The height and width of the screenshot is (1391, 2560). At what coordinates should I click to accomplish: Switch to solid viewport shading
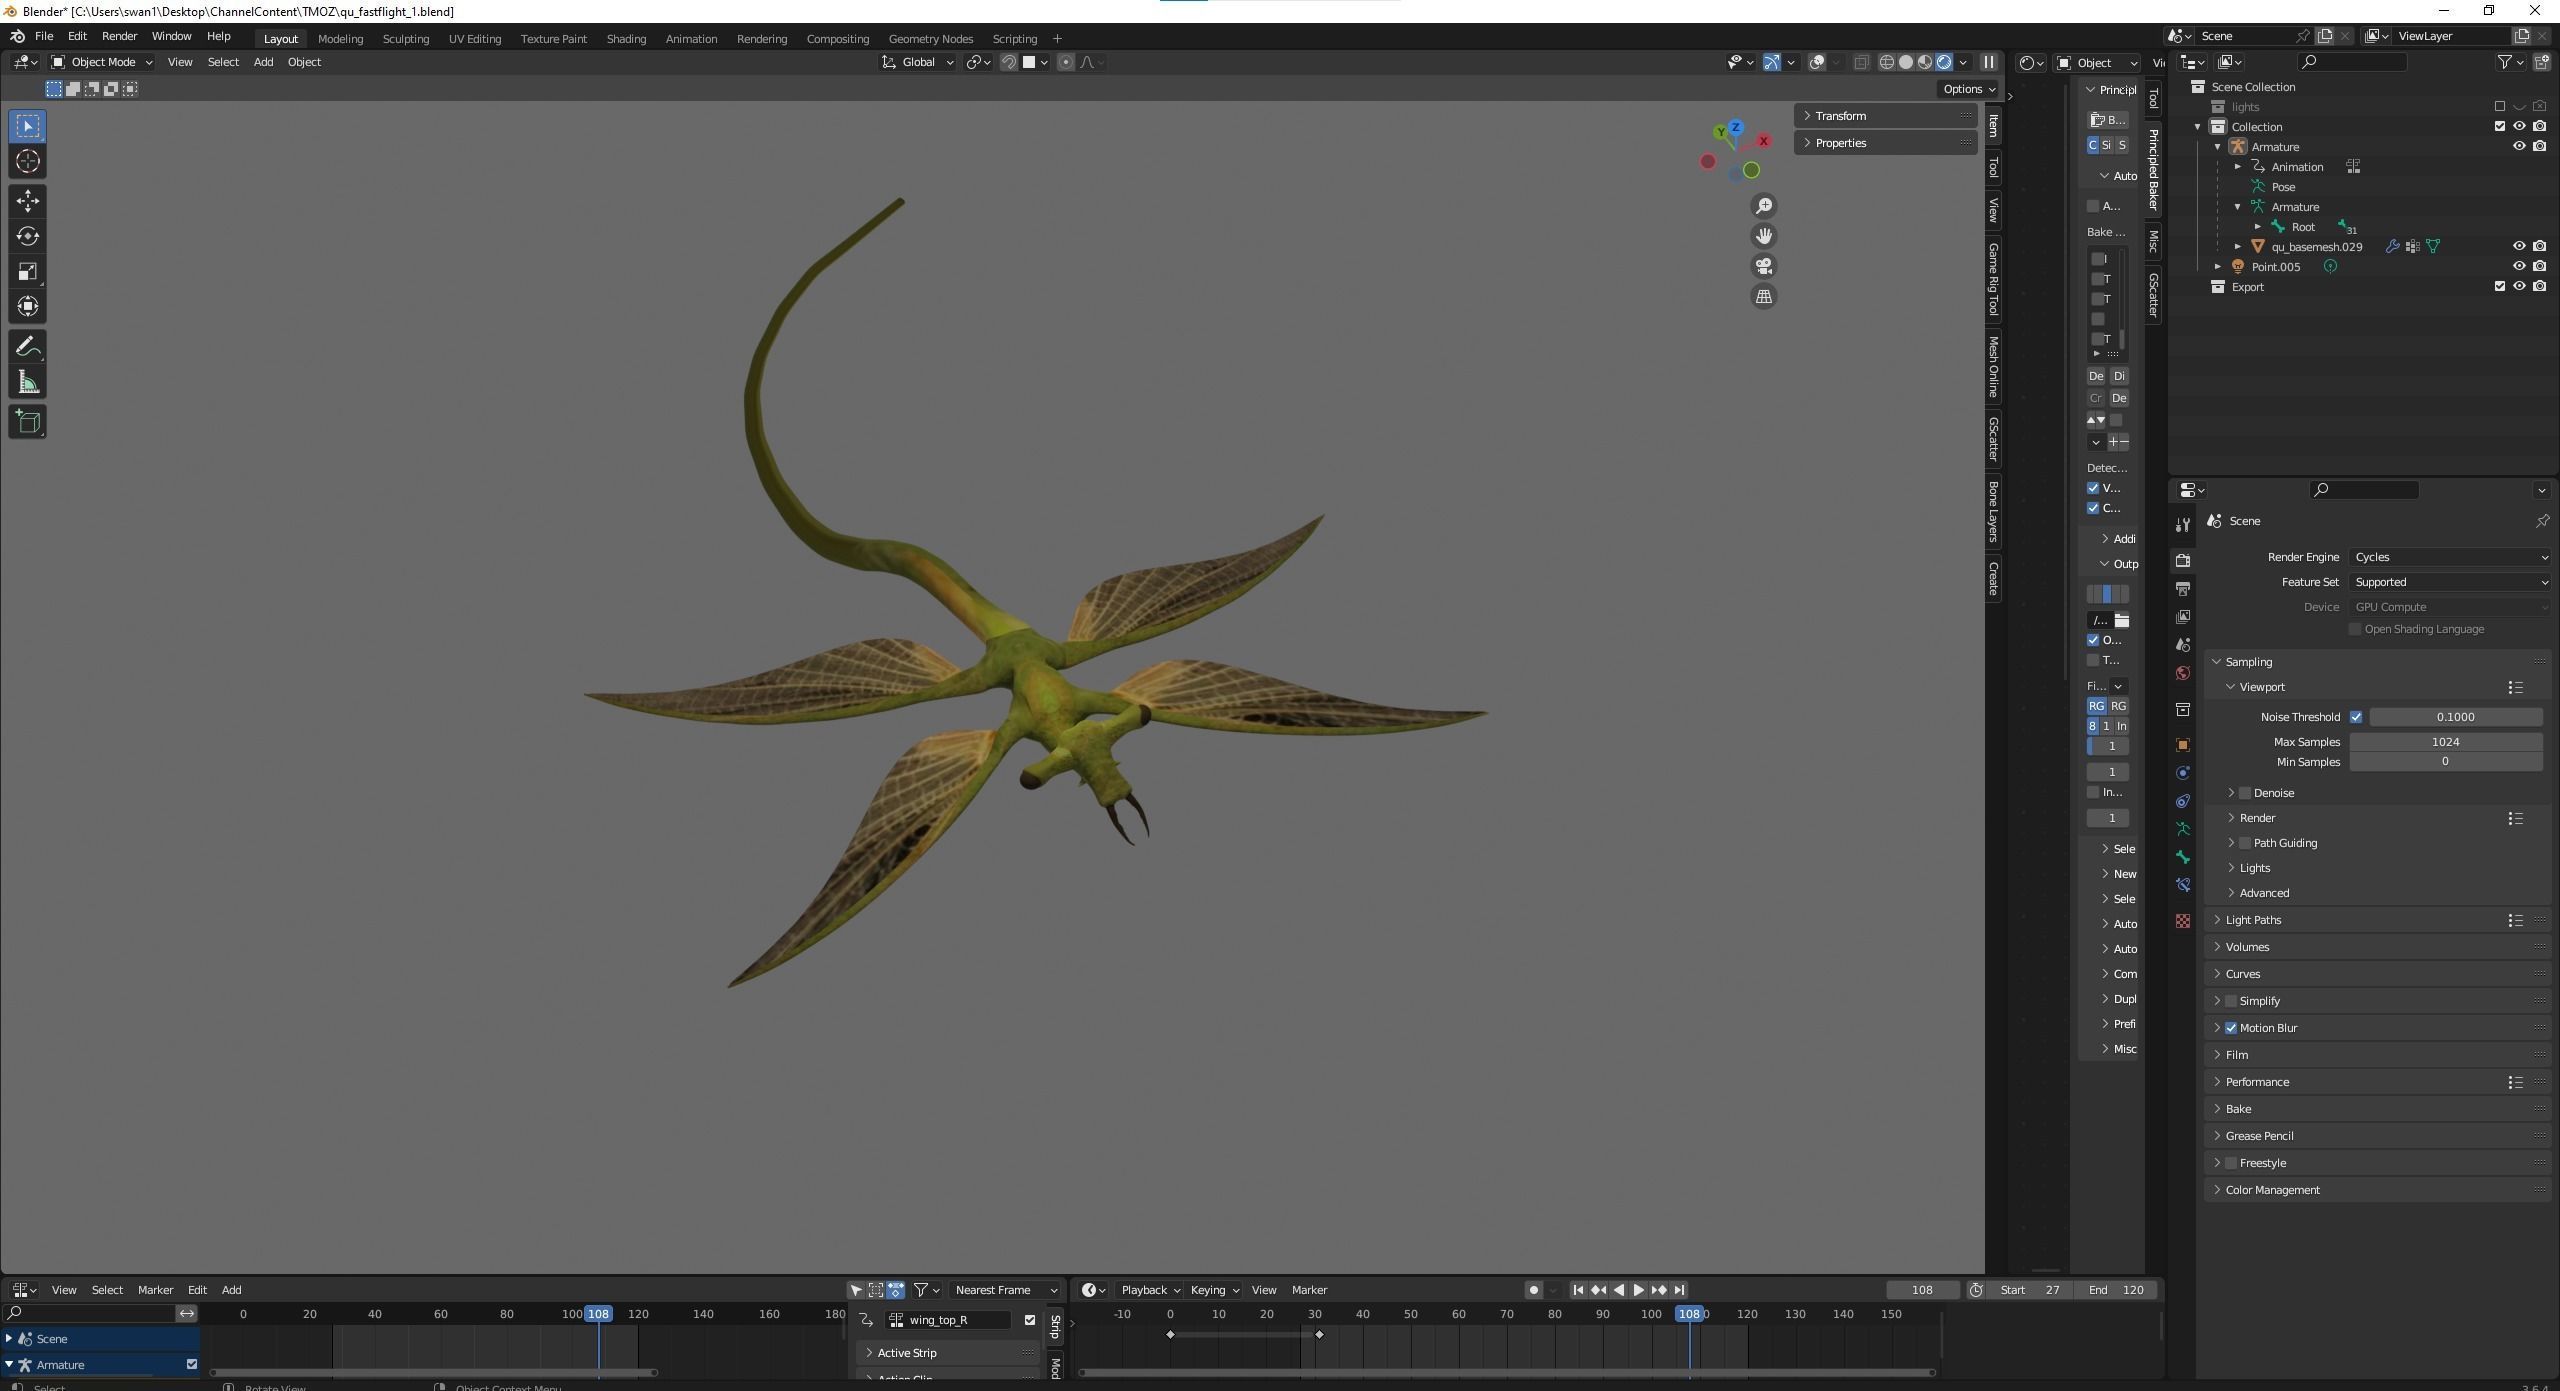click(x=1906, y=62)
